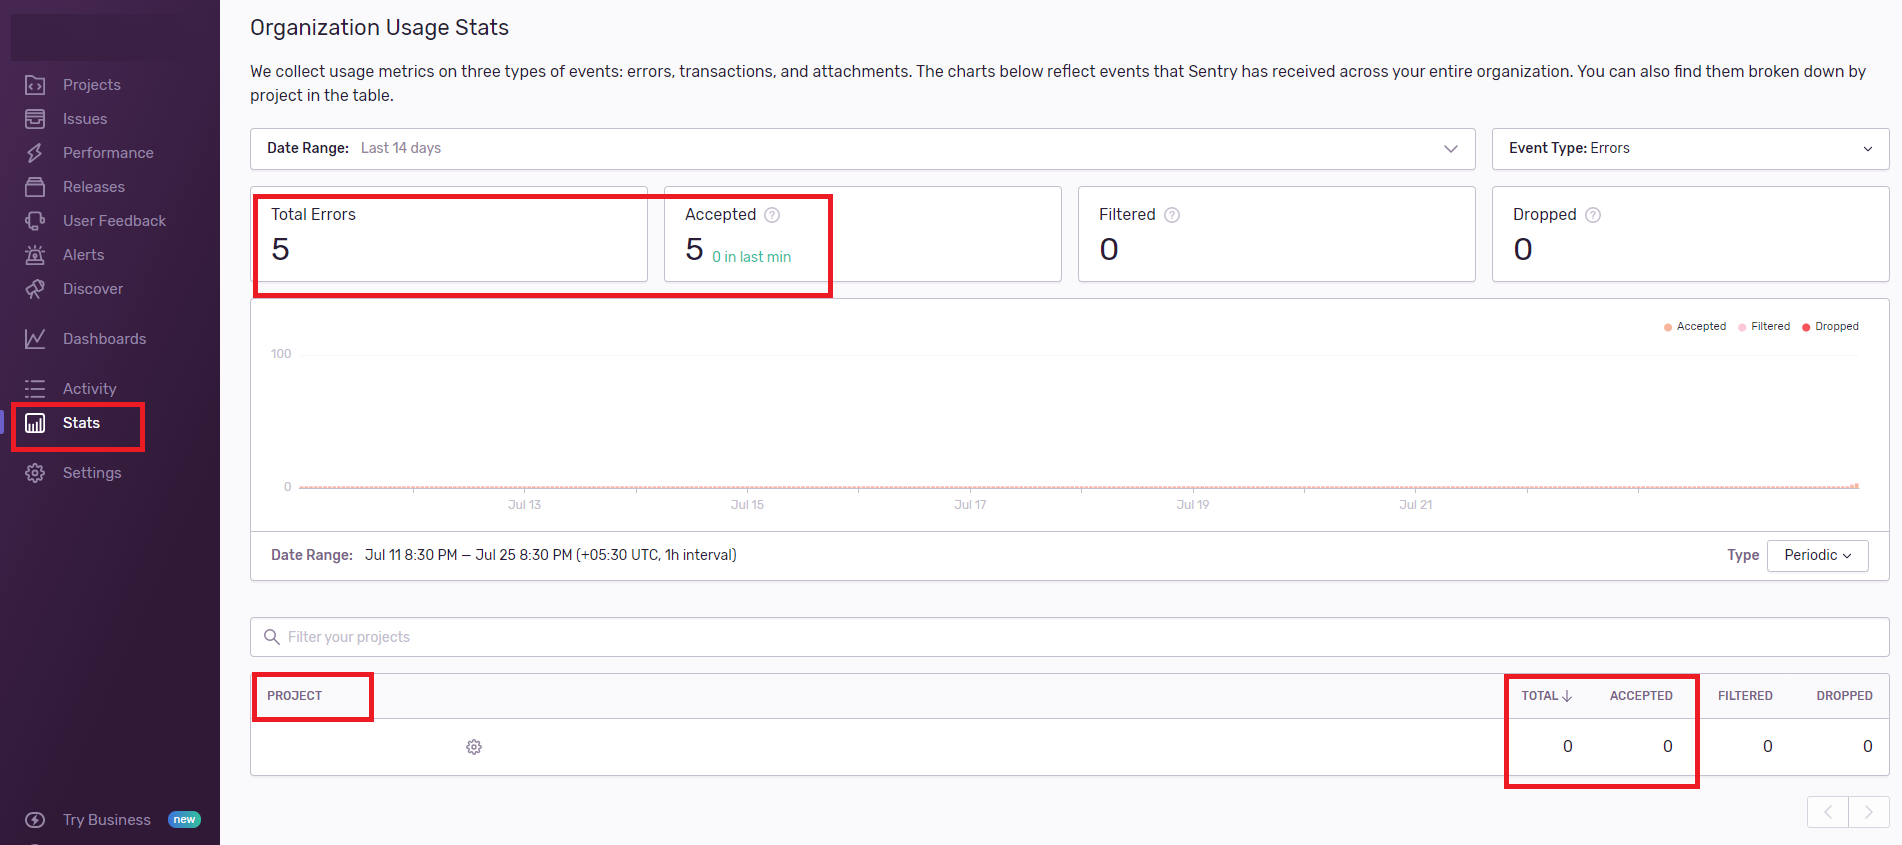Click the Accepted help question-mark icon
The width and height of the screenshot is (1902, 845).
[772, 215]
